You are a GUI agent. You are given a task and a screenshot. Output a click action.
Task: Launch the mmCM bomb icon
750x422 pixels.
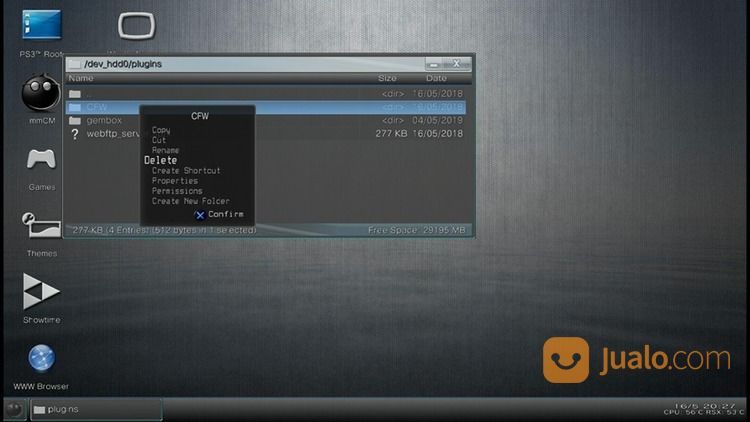[41, 94]
